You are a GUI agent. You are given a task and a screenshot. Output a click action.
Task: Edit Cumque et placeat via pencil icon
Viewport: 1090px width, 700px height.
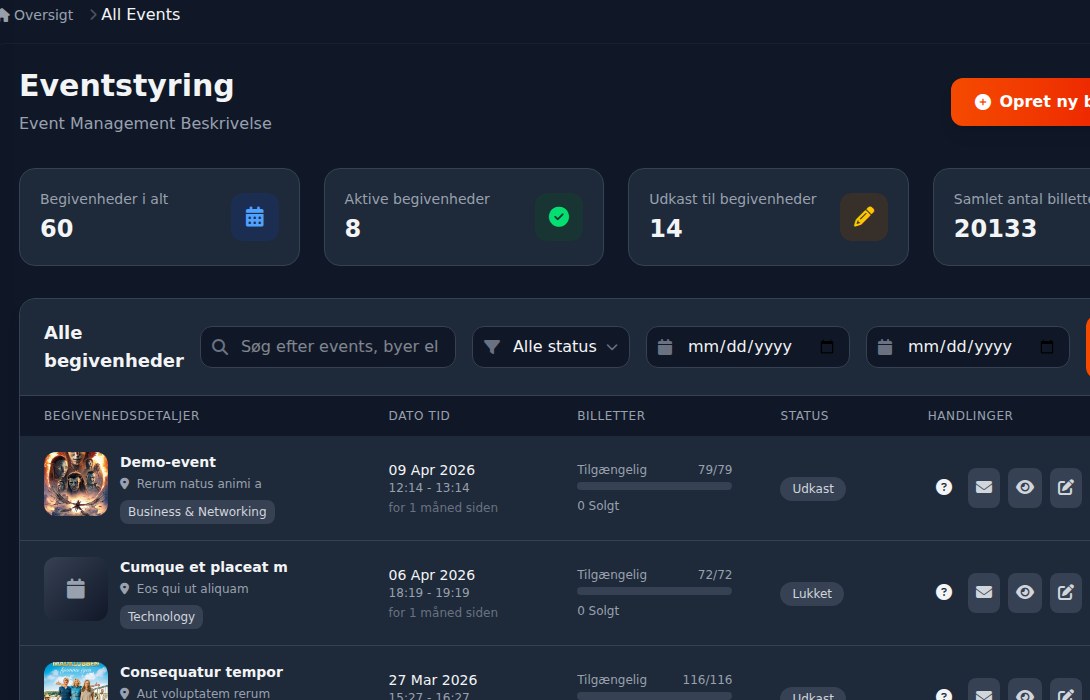(1066, 593)
